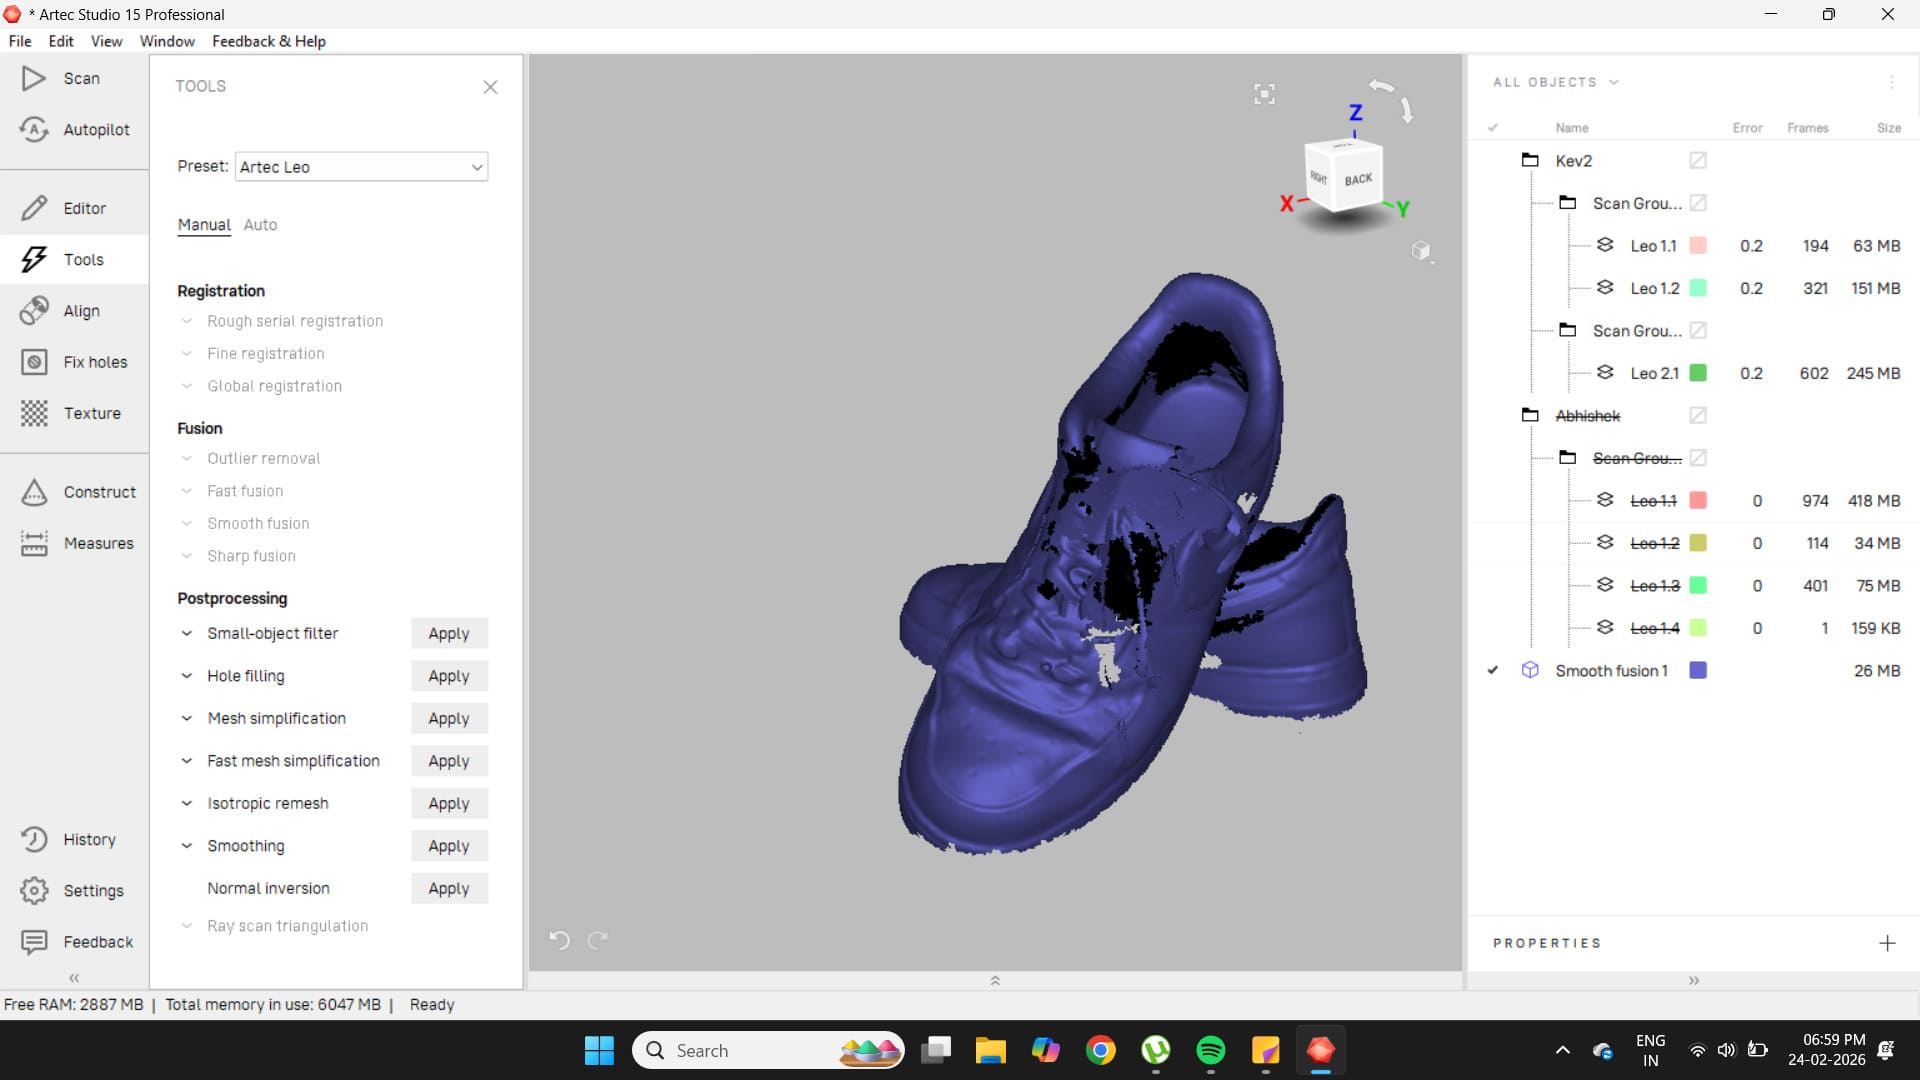
Task: Open the Preset dropdown showing Artec Leo
Action: tap(361, 167)
